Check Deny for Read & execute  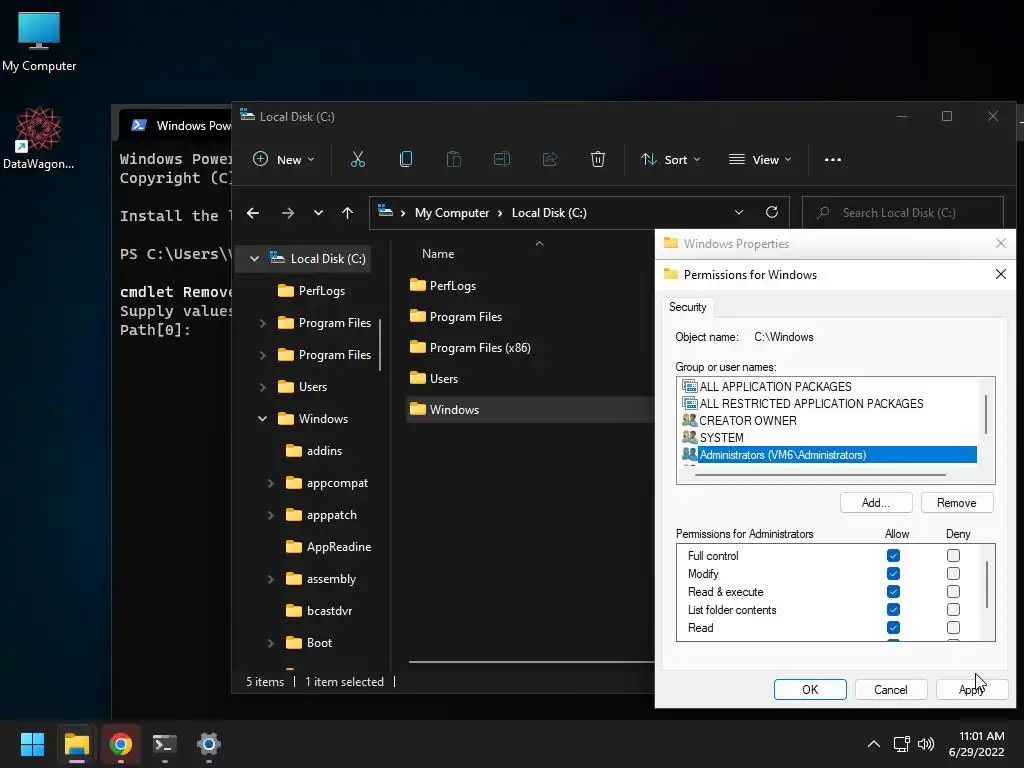point(953,592)
